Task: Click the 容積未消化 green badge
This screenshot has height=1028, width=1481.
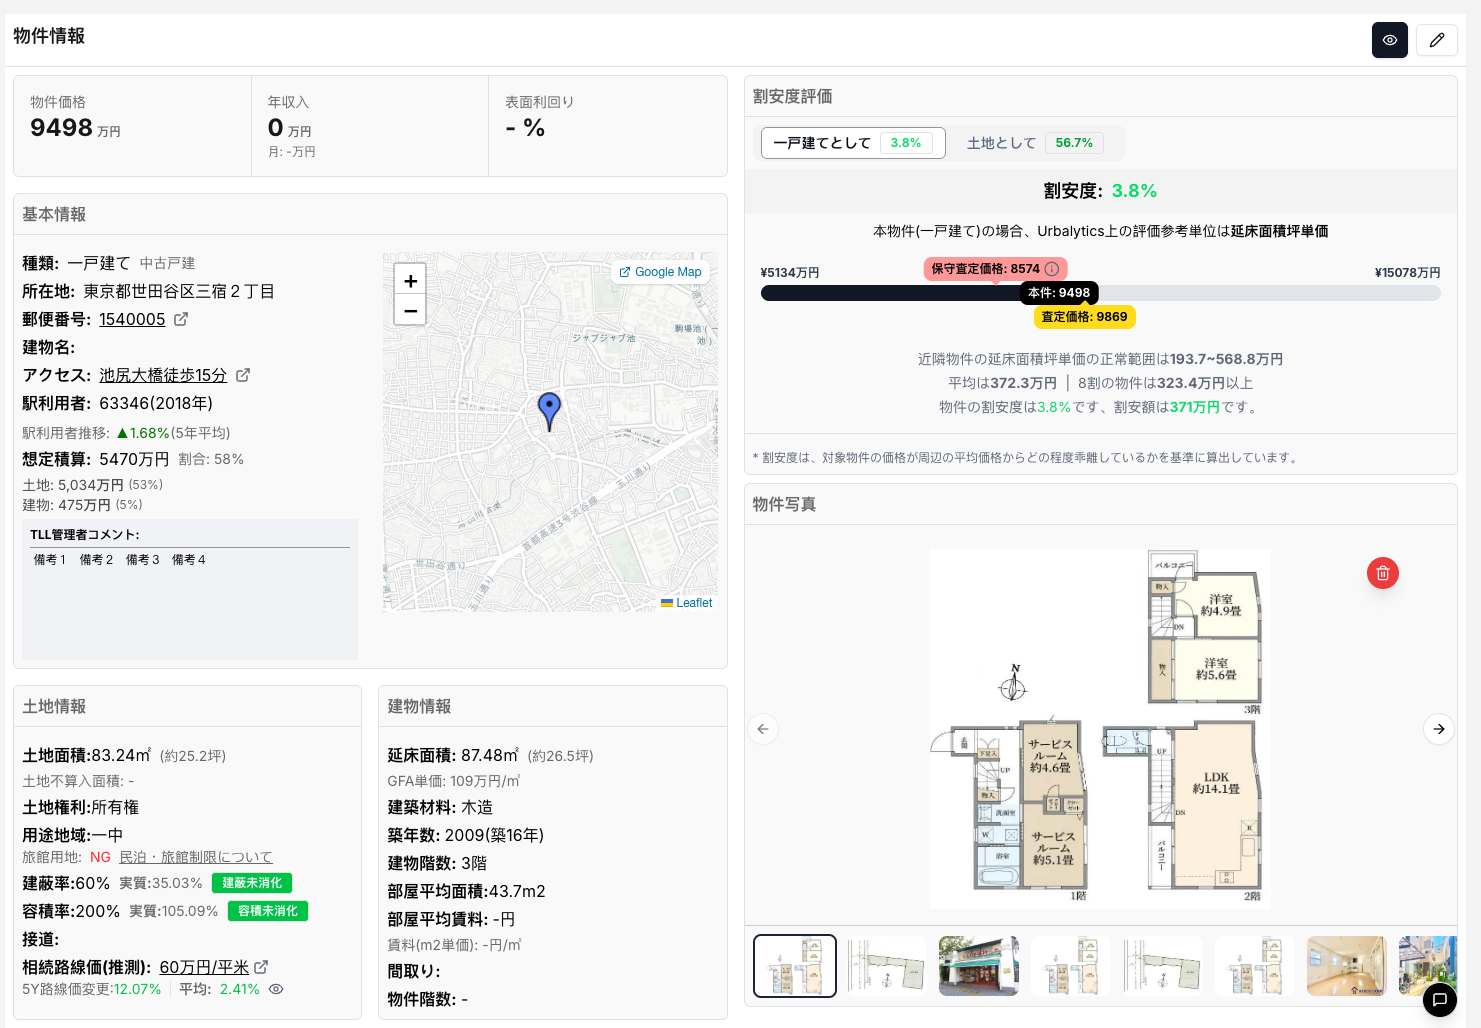Action: pos(268,911)
